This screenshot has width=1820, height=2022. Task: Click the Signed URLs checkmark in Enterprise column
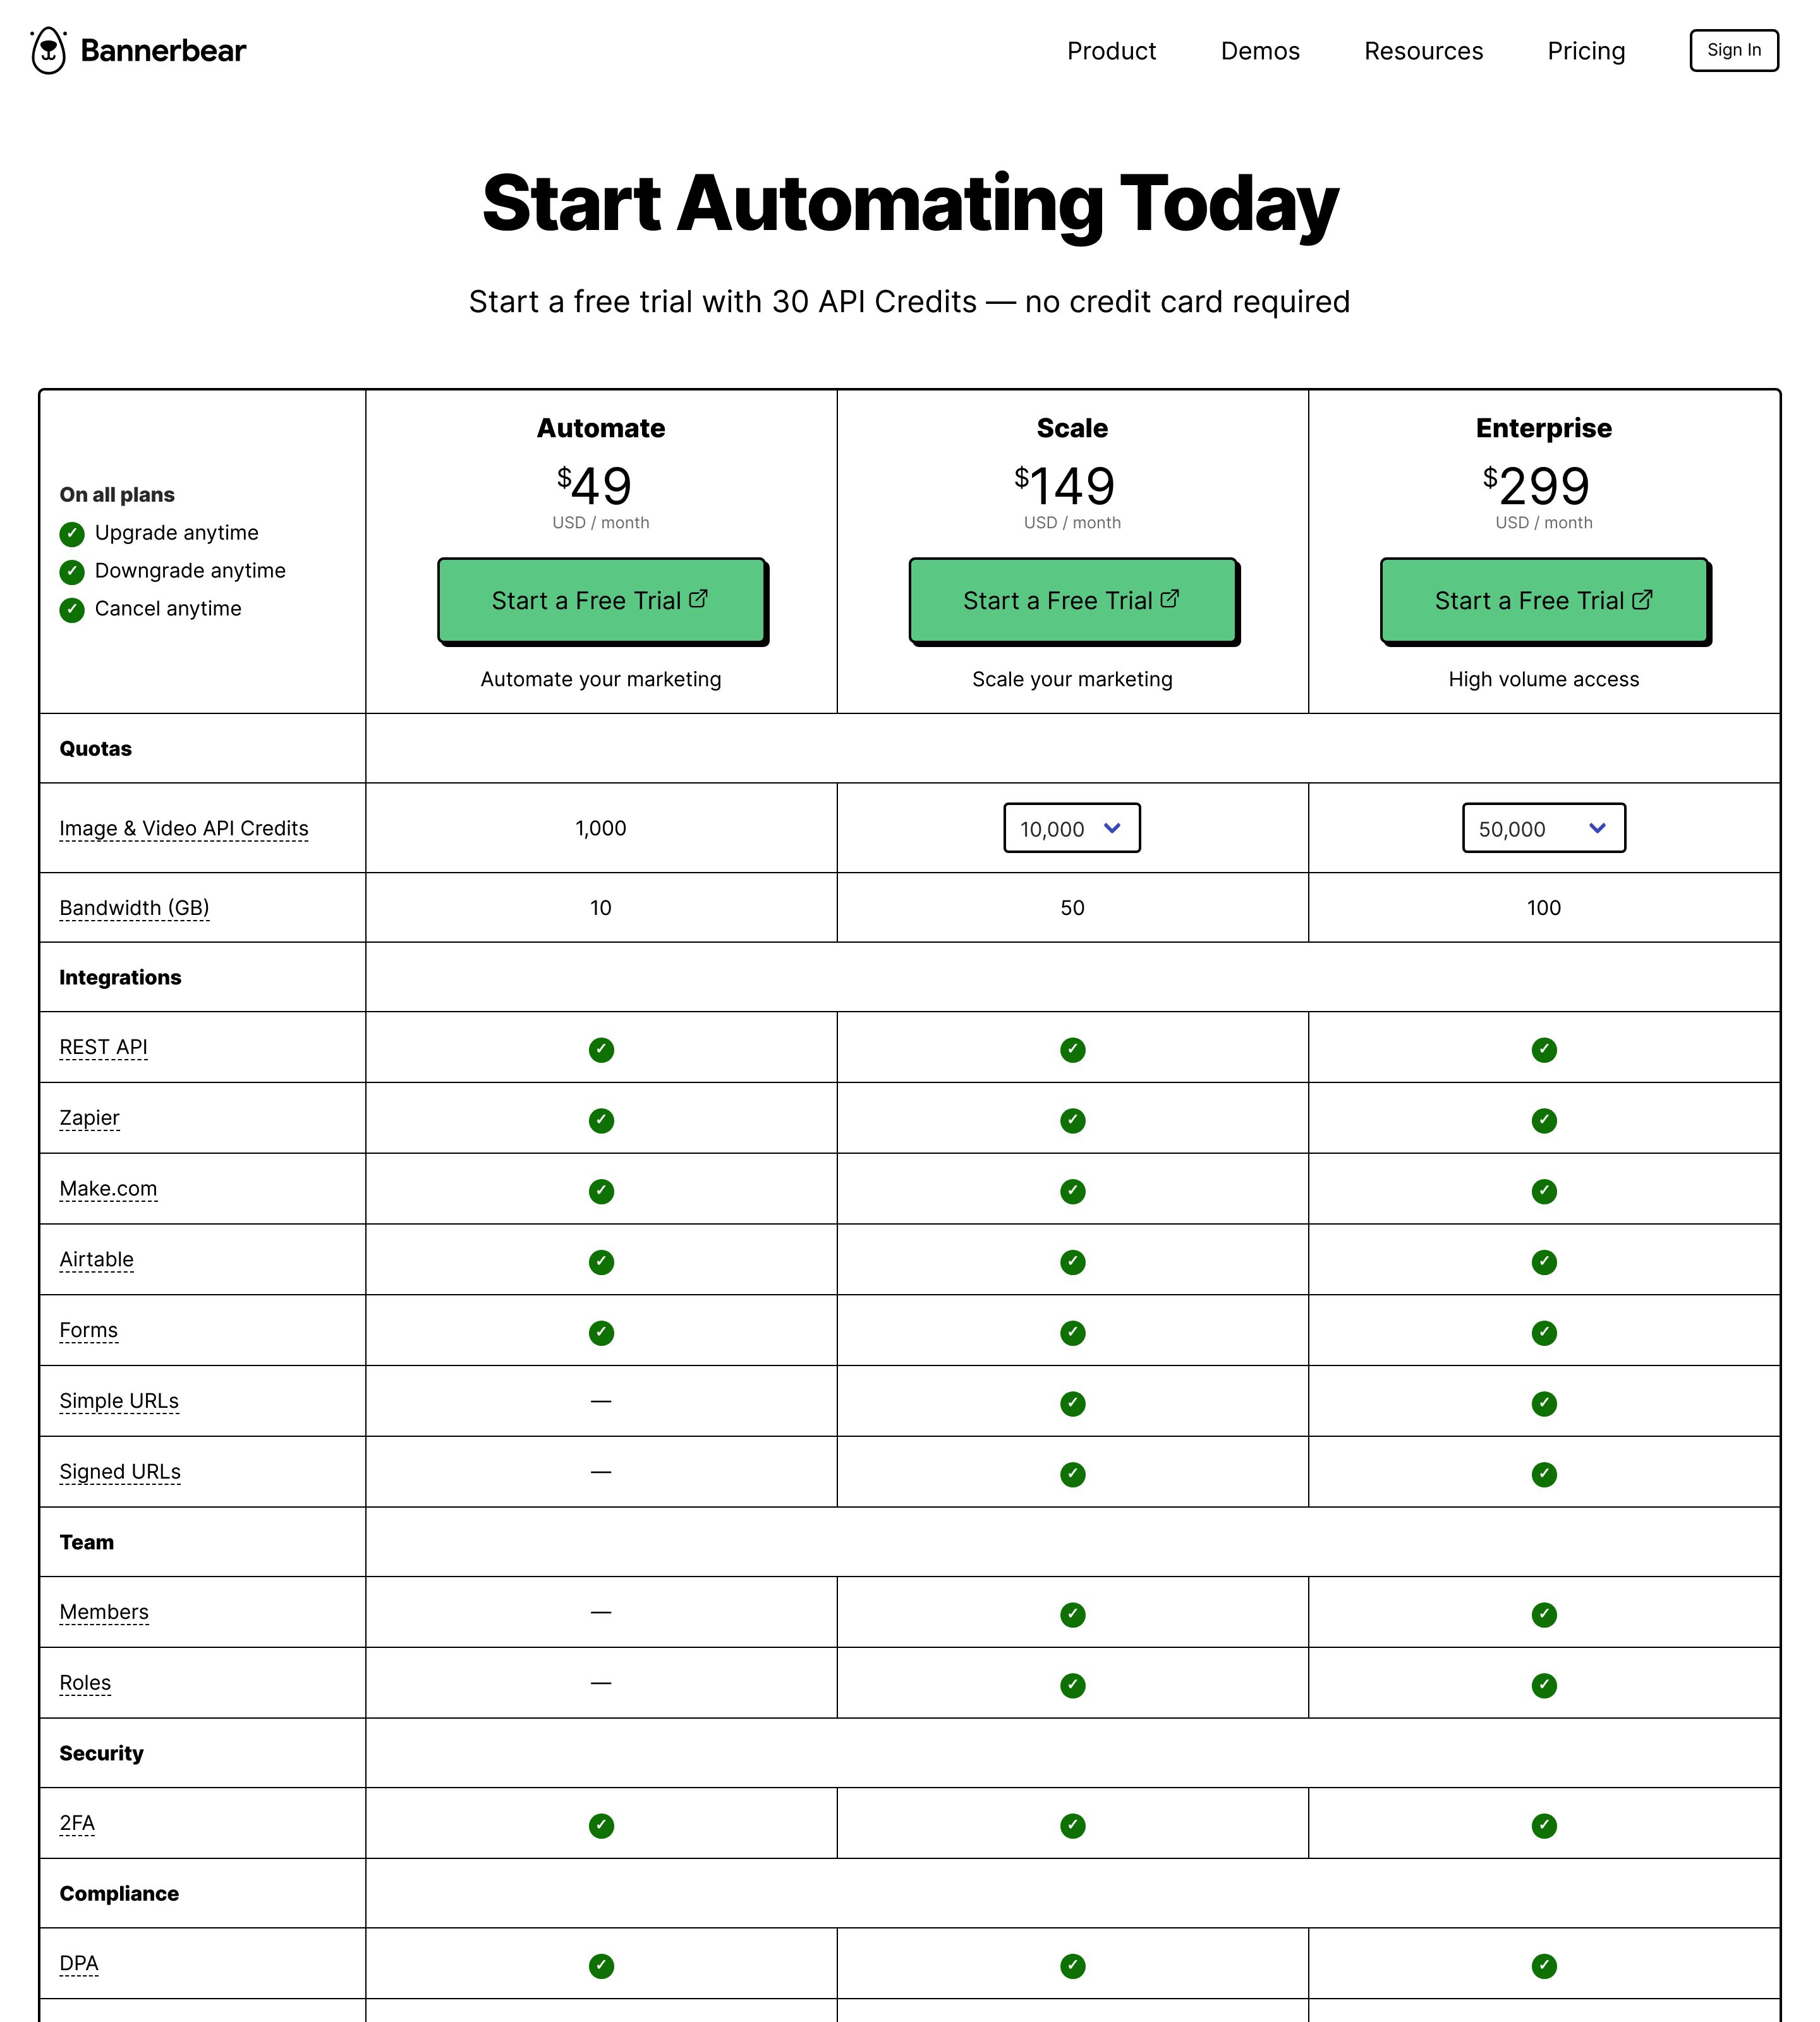tap(1544, 1474)
